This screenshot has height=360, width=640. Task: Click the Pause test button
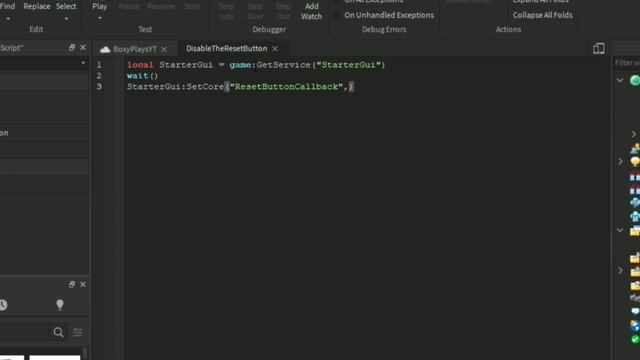(x=129, y=7)
